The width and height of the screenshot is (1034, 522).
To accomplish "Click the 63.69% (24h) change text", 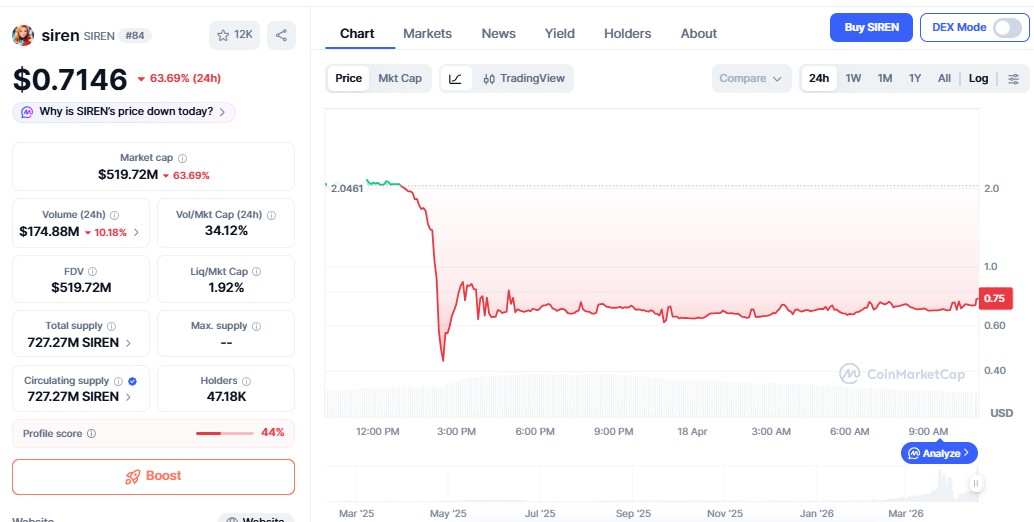I will [185, 78].
